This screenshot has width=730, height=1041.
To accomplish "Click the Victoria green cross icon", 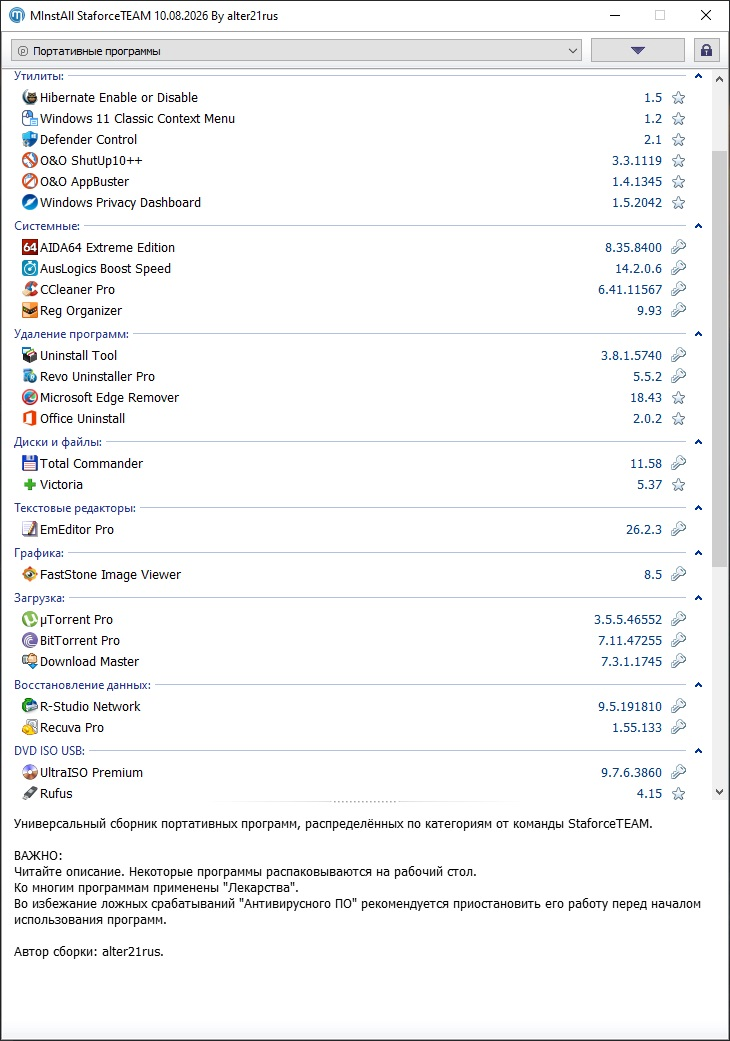I will pyautogui.click(x=29, y=484).
